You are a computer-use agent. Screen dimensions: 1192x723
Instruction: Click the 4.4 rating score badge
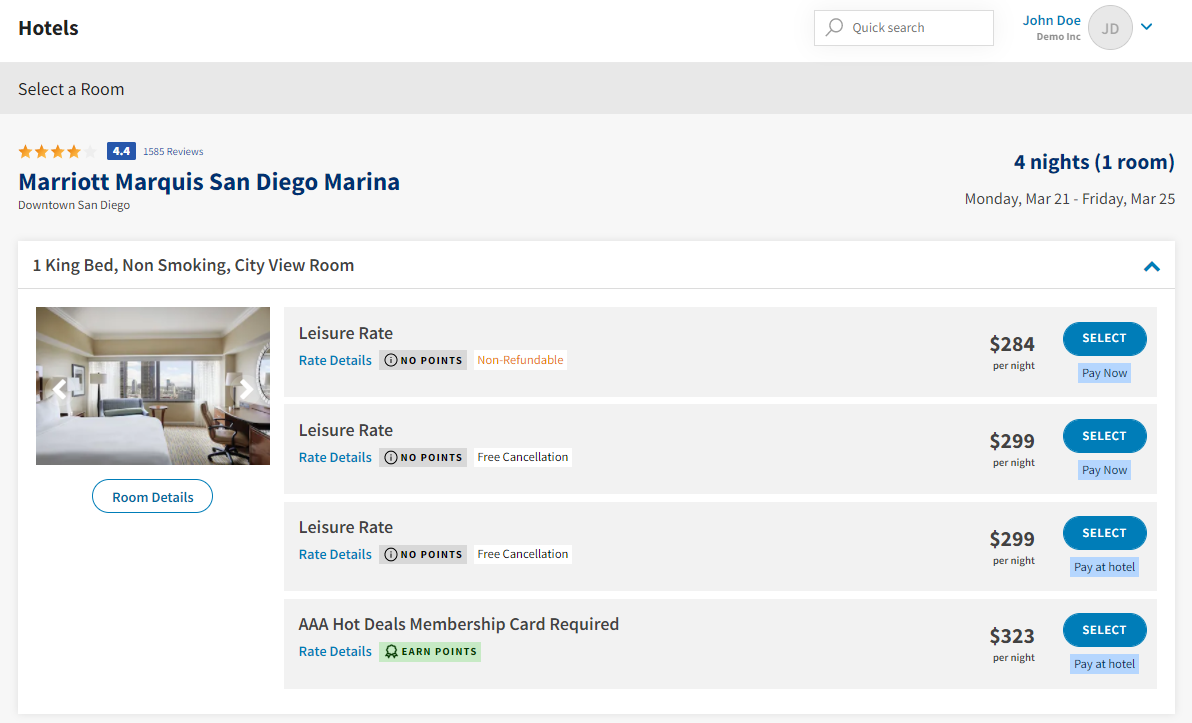click(121, 151)
